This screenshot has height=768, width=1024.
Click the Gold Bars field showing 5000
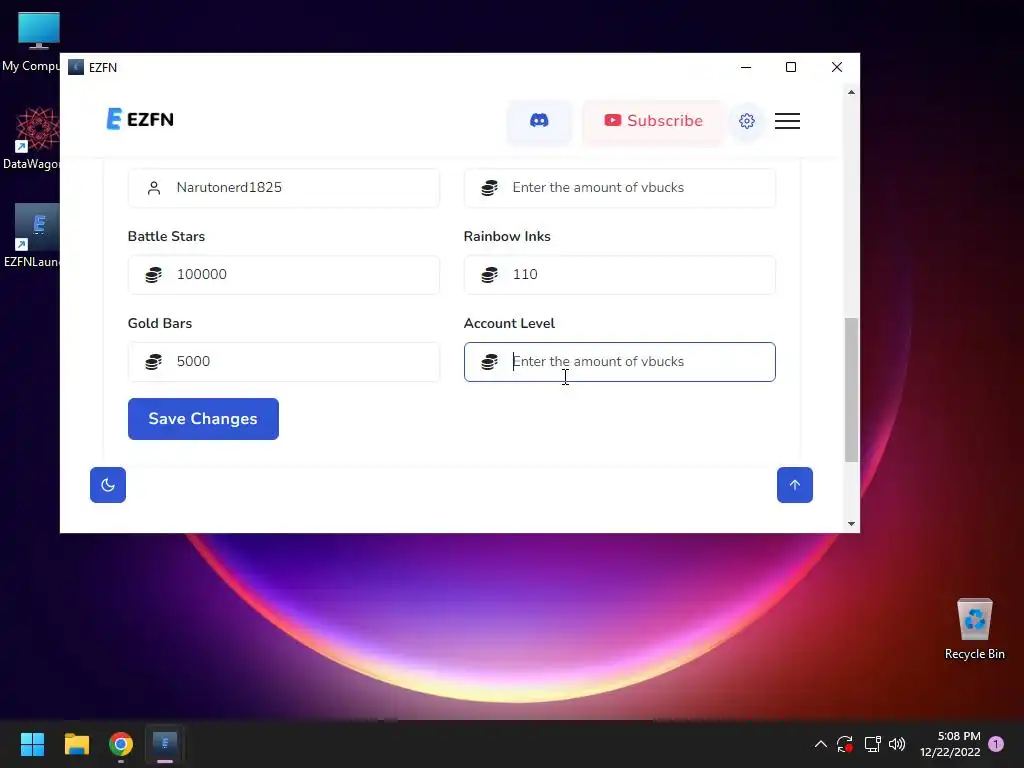(x=284, y=361)
